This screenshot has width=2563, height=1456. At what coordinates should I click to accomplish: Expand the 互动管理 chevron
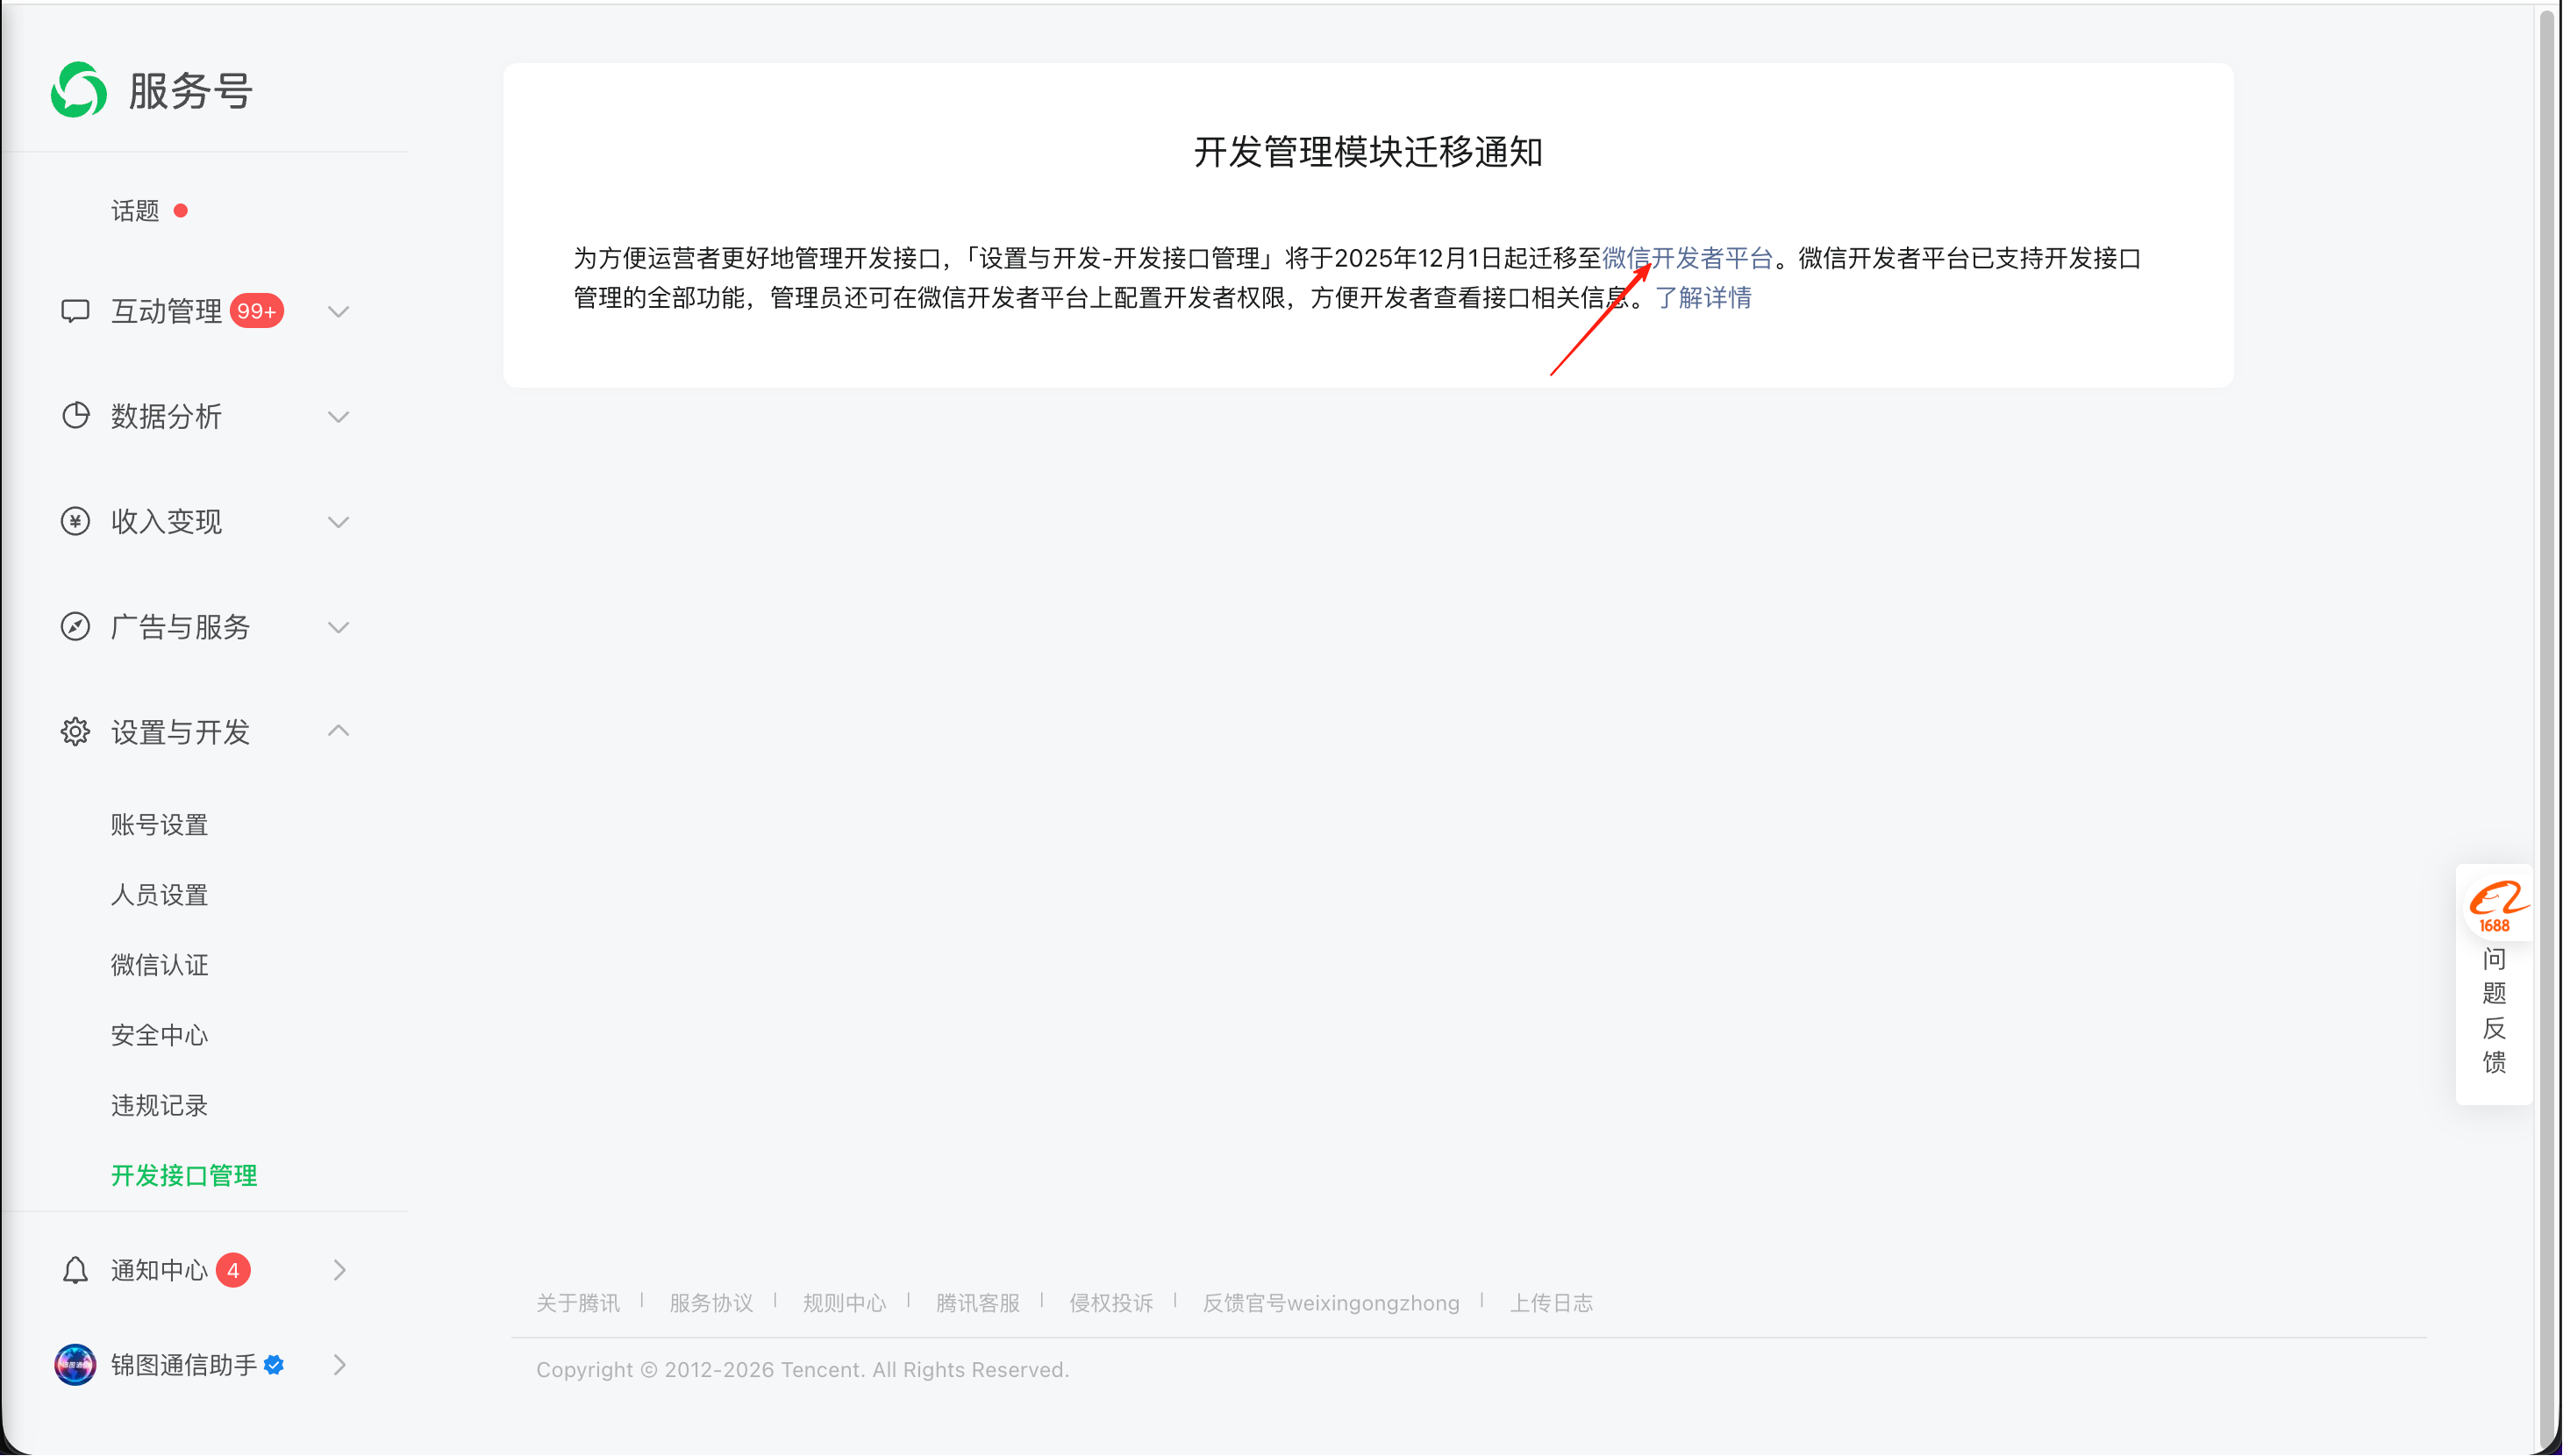click(339, 312)
